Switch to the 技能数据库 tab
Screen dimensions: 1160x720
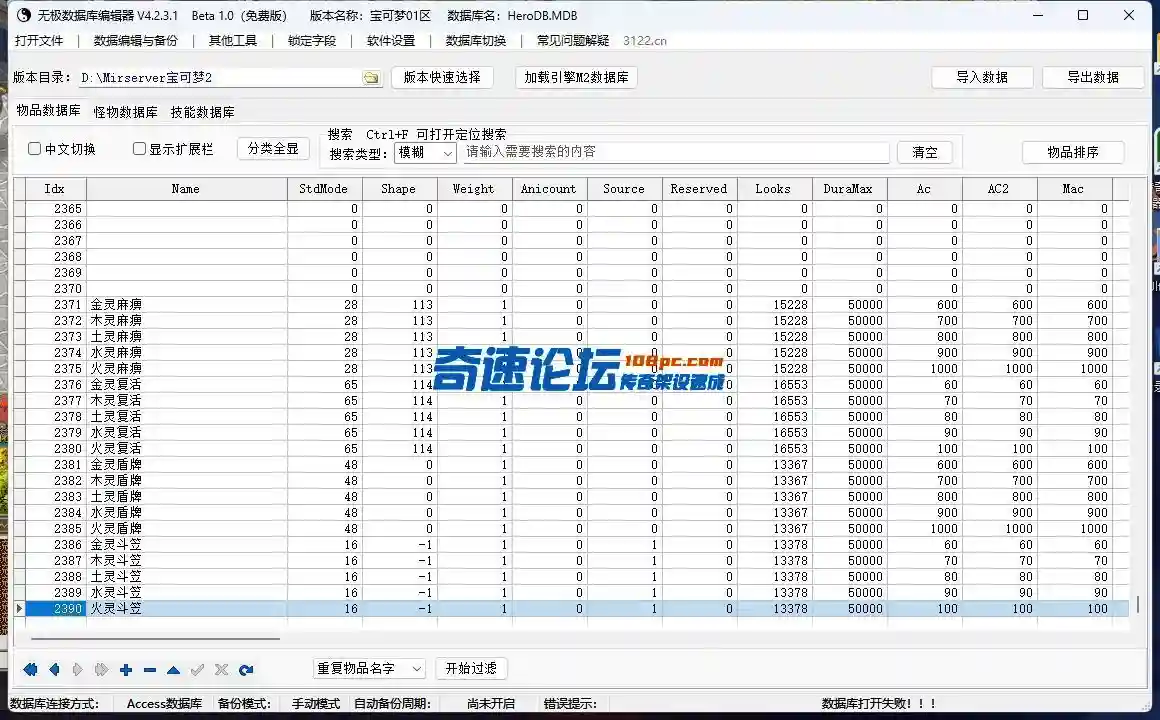point(203,112)
